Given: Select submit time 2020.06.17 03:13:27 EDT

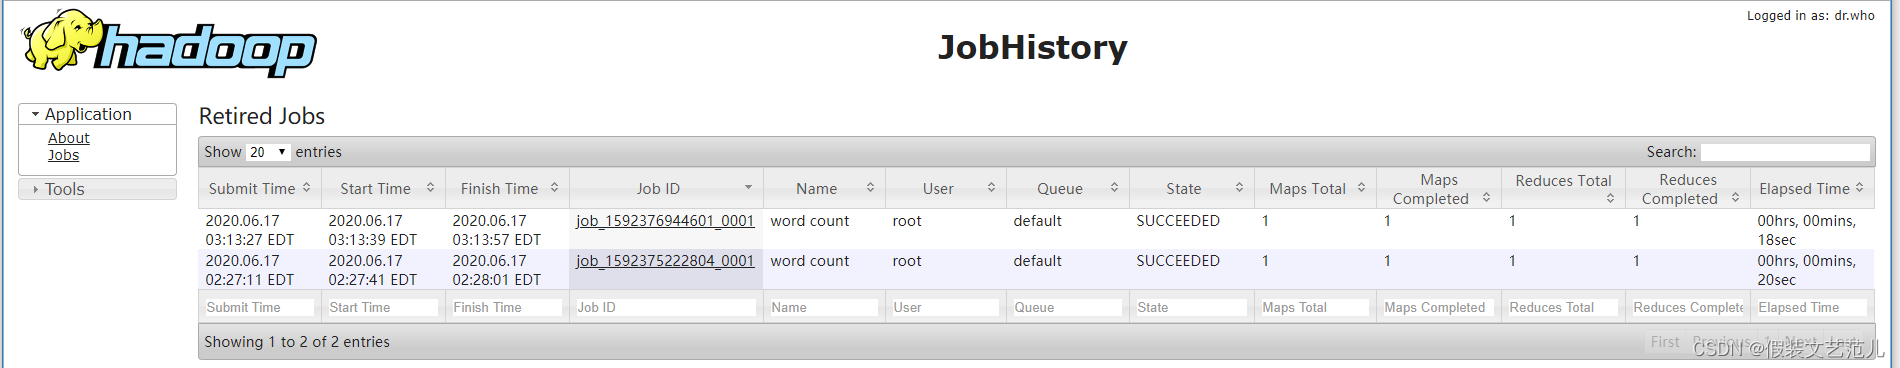Looking at the screenshot, I should (250, 230).
